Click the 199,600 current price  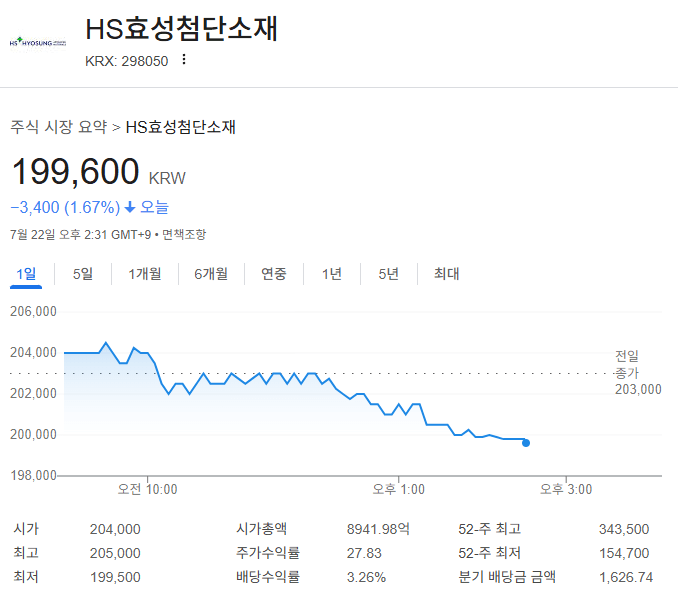coord(75,172)
